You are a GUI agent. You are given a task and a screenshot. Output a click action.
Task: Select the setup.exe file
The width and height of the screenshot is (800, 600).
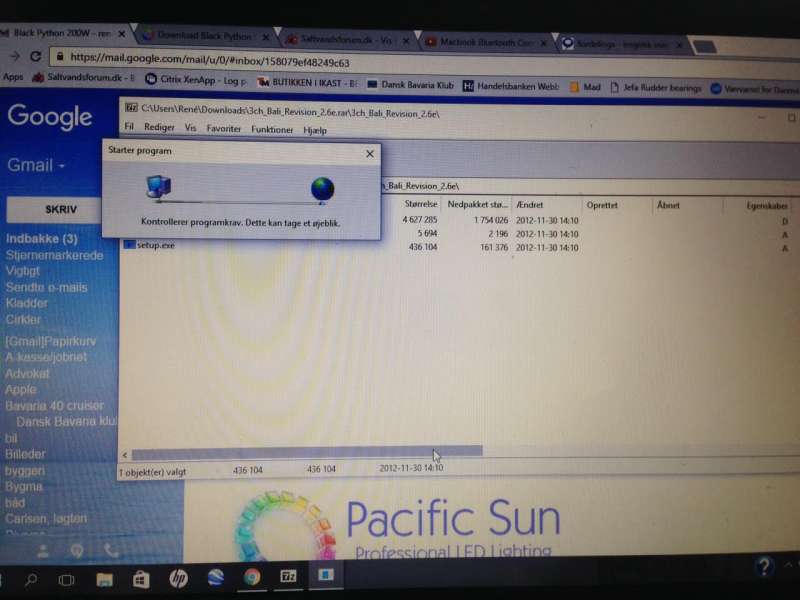point(155,245)
